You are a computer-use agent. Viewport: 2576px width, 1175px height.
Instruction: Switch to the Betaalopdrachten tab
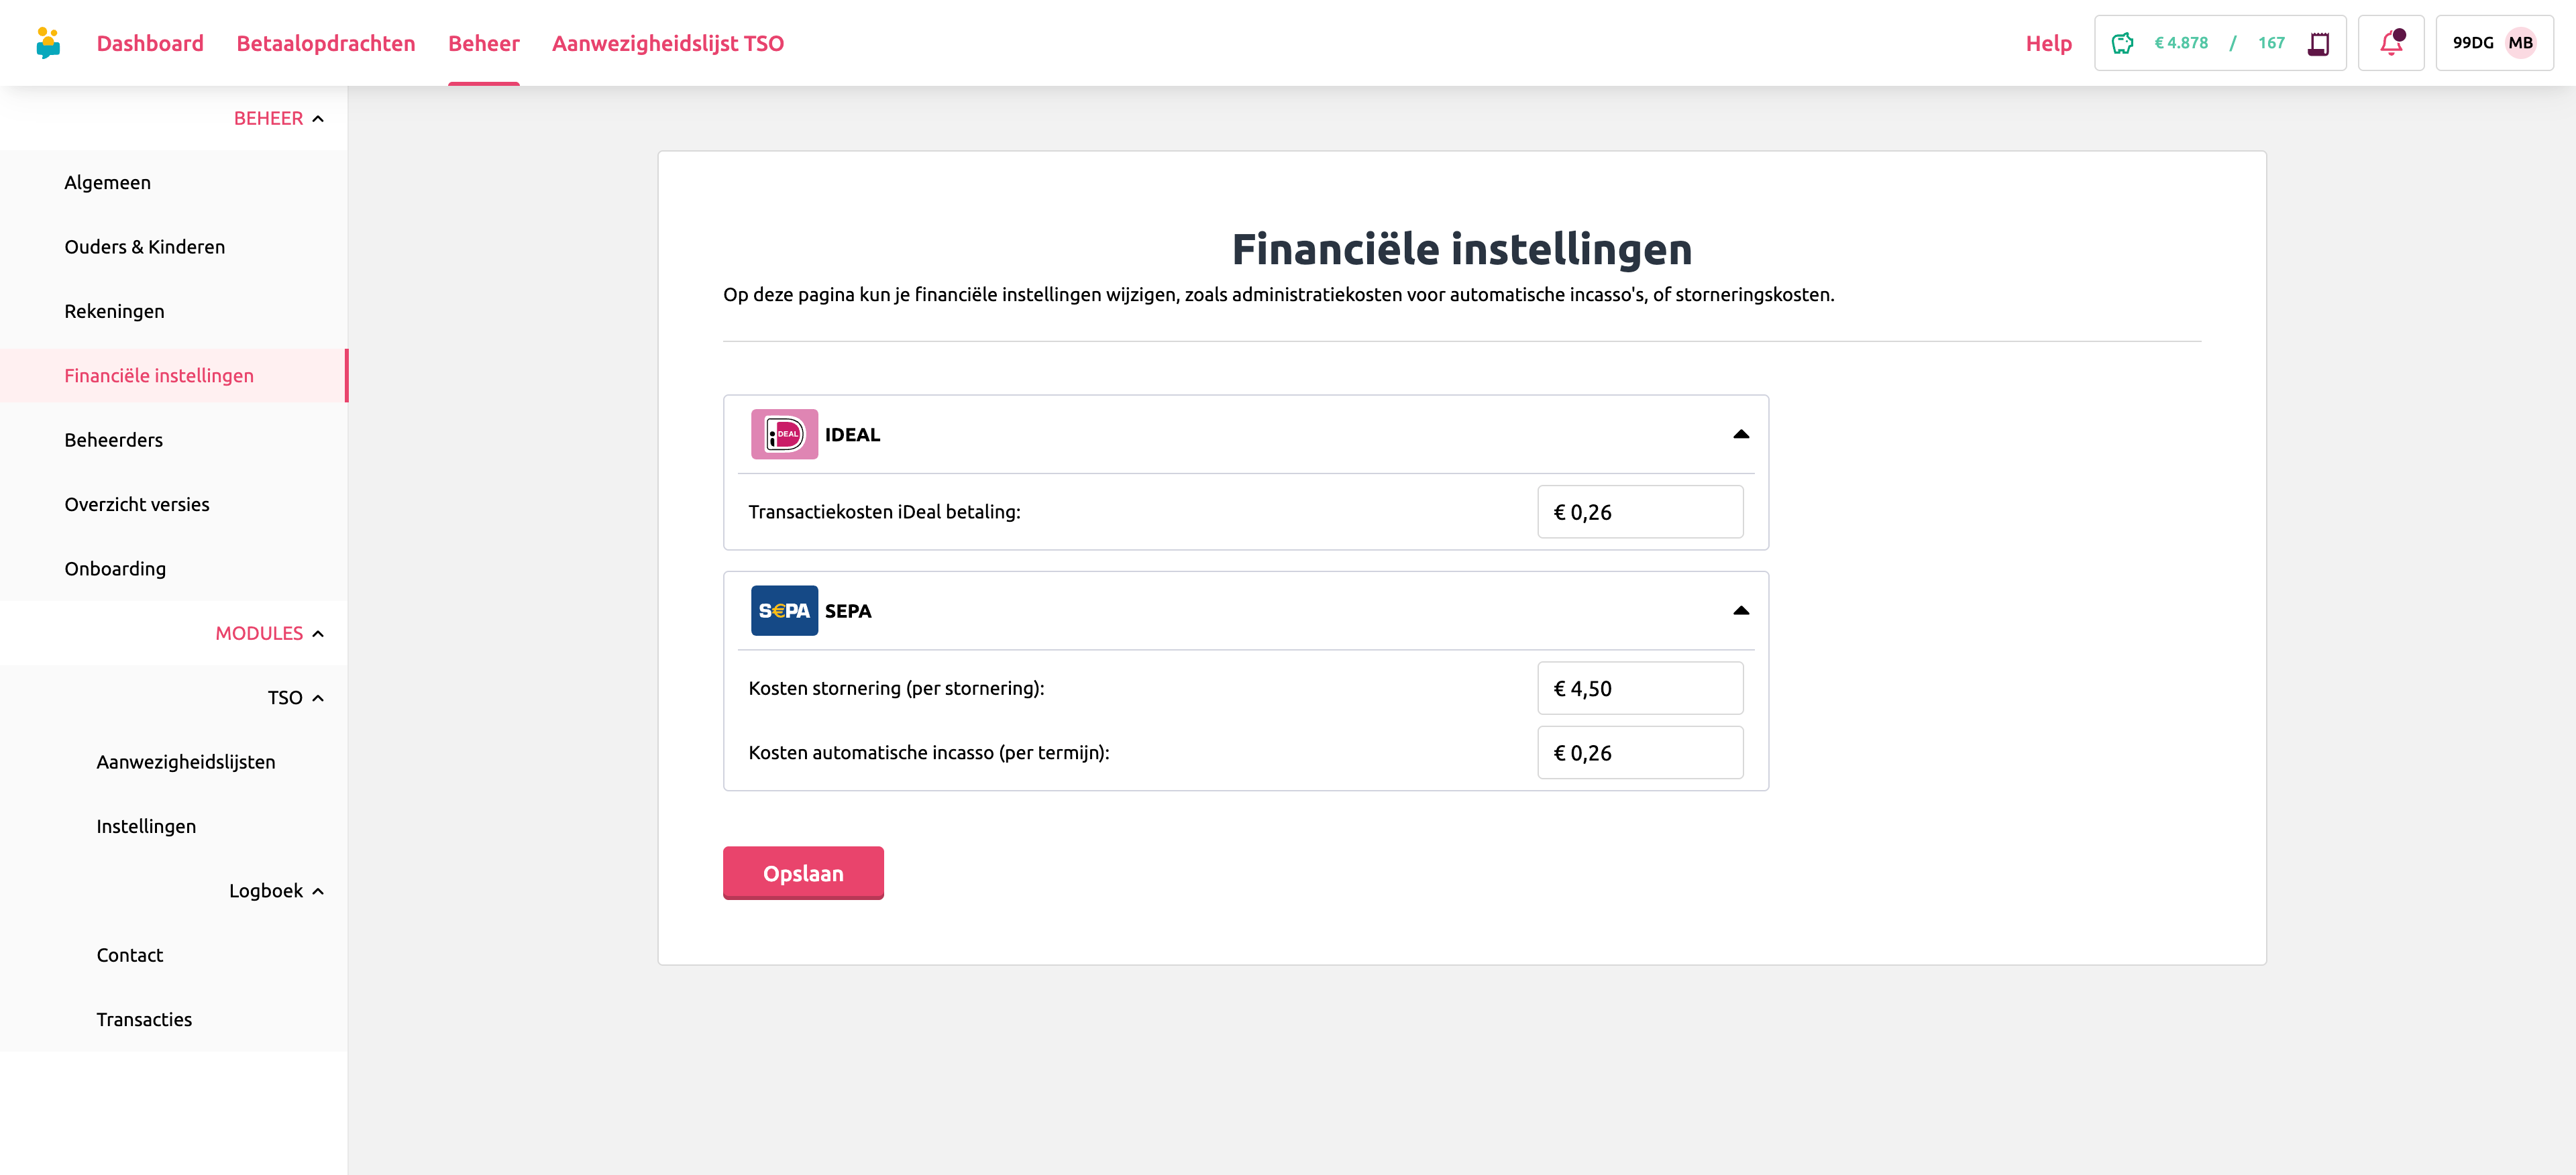(325, 43)
